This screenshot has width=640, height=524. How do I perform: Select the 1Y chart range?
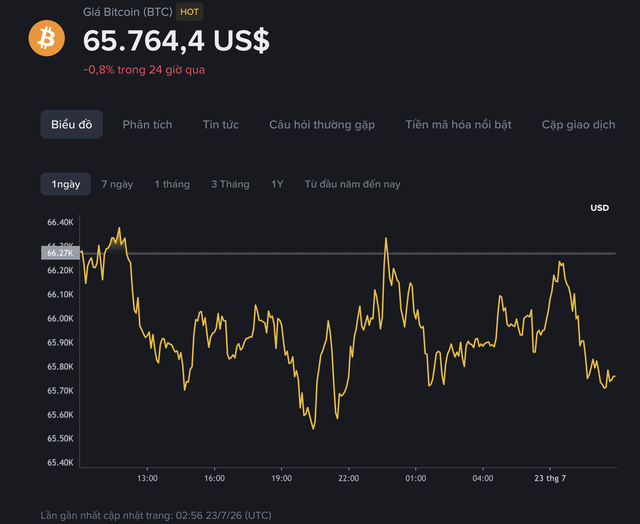[277, 184]
